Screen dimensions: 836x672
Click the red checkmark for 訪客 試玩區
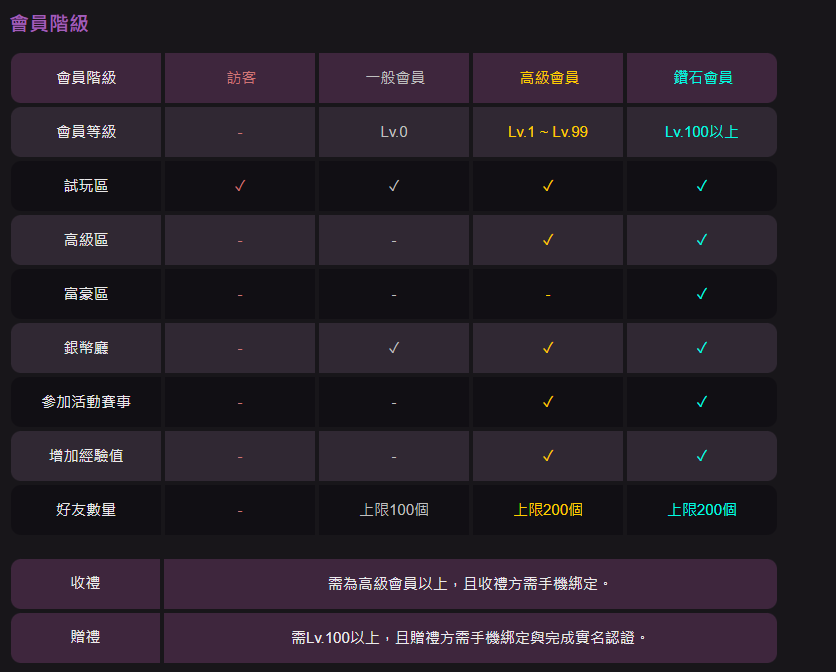[240, 186]
